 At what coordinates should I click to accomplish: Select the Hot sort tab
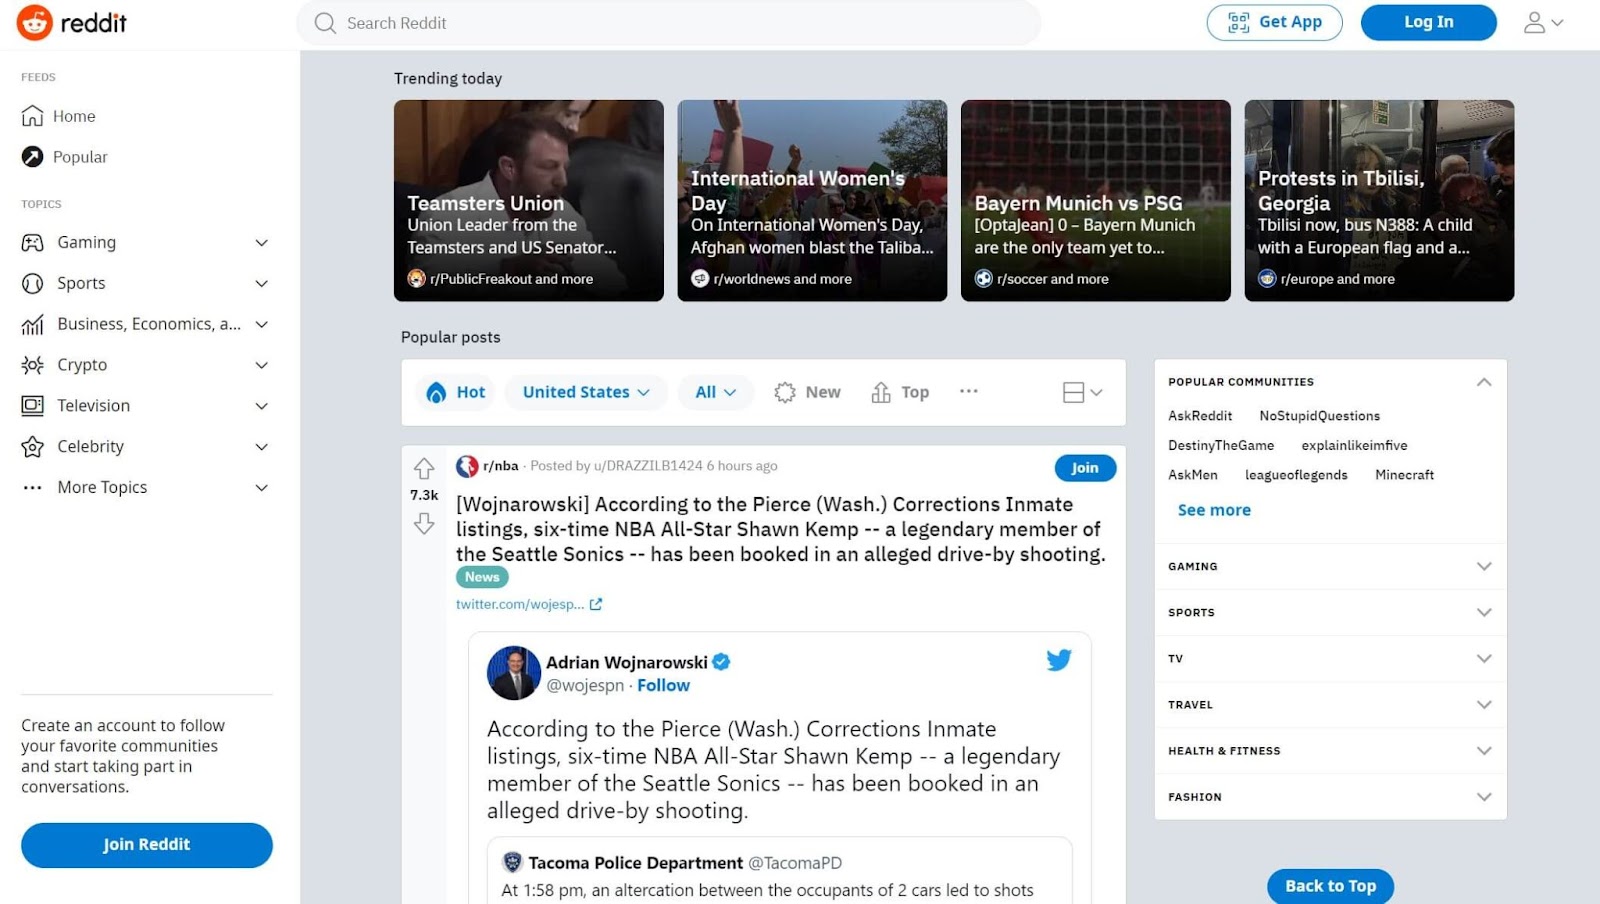[x=456, y=392]
